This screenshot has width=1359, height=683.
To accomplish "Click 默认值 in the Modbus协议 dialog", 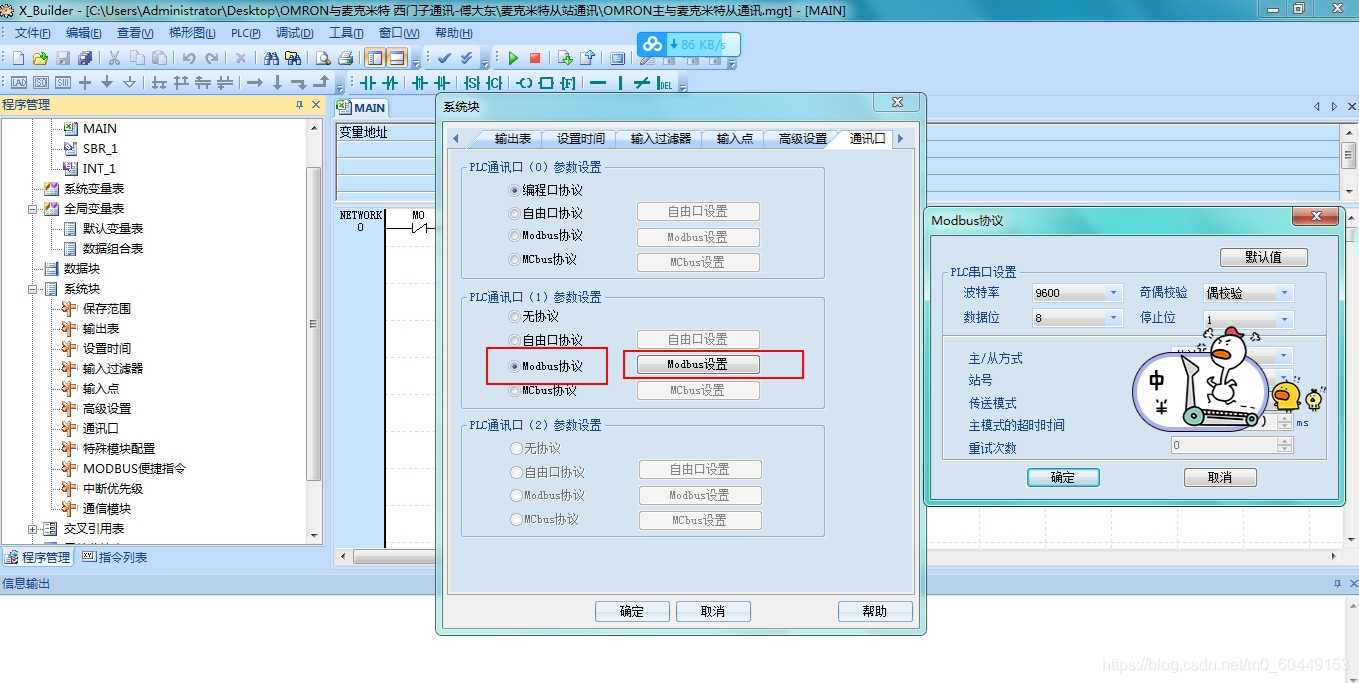I will pyautogui.click(x=1264, y=257).
